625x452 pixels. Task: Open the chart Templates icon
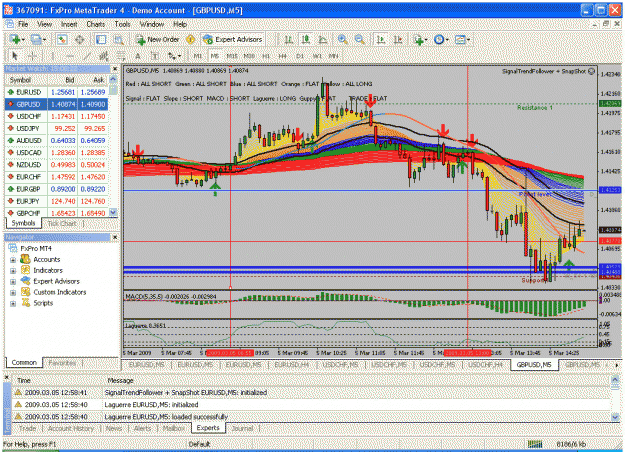click(x=462, y=39)
